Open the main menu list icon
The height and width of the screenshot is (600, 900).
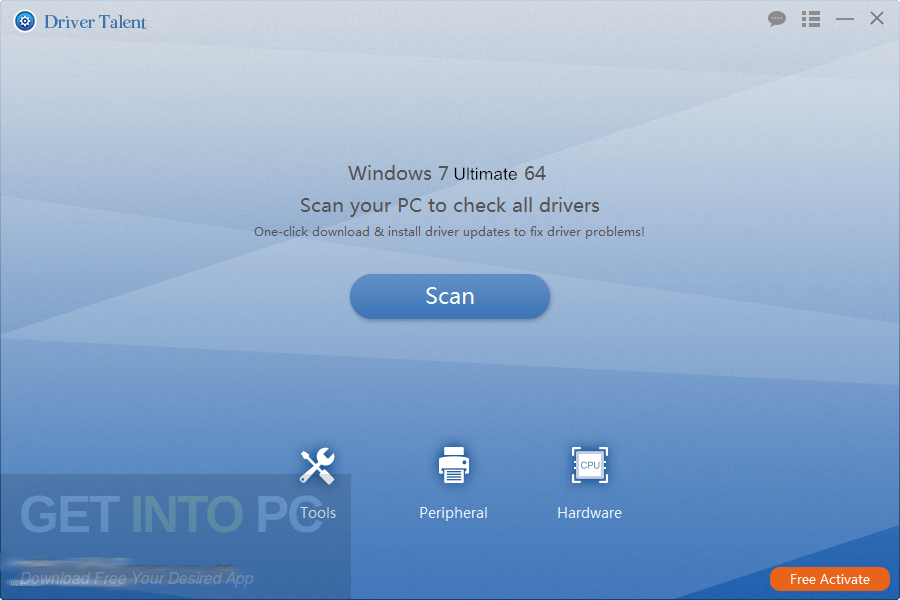pyautogui.click(x=810, y=19)
